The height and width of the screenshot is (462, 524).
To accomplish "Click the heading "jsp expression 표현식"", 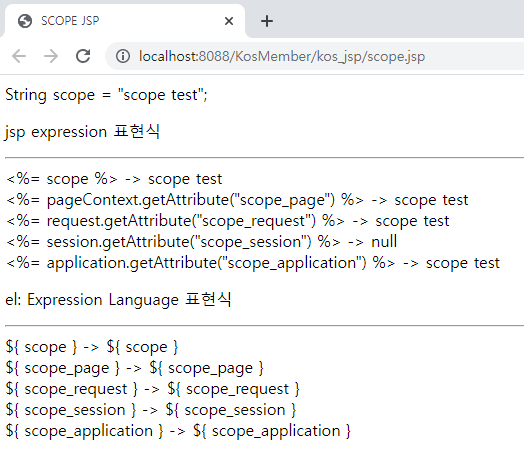I will [82, 132].
